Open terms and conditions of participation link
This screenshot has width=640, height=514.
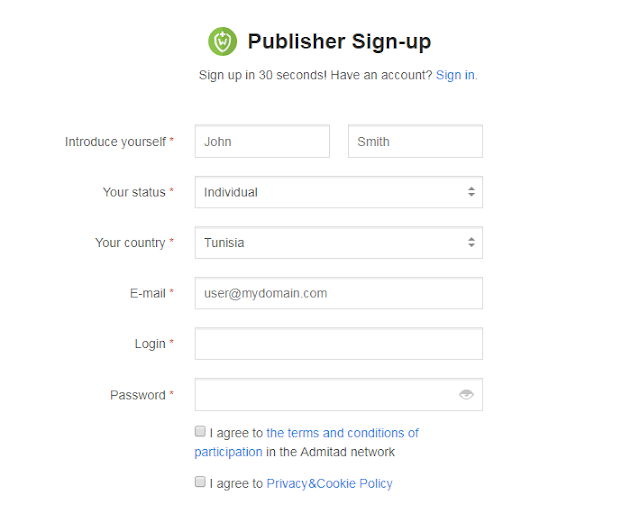click(342, 433)
